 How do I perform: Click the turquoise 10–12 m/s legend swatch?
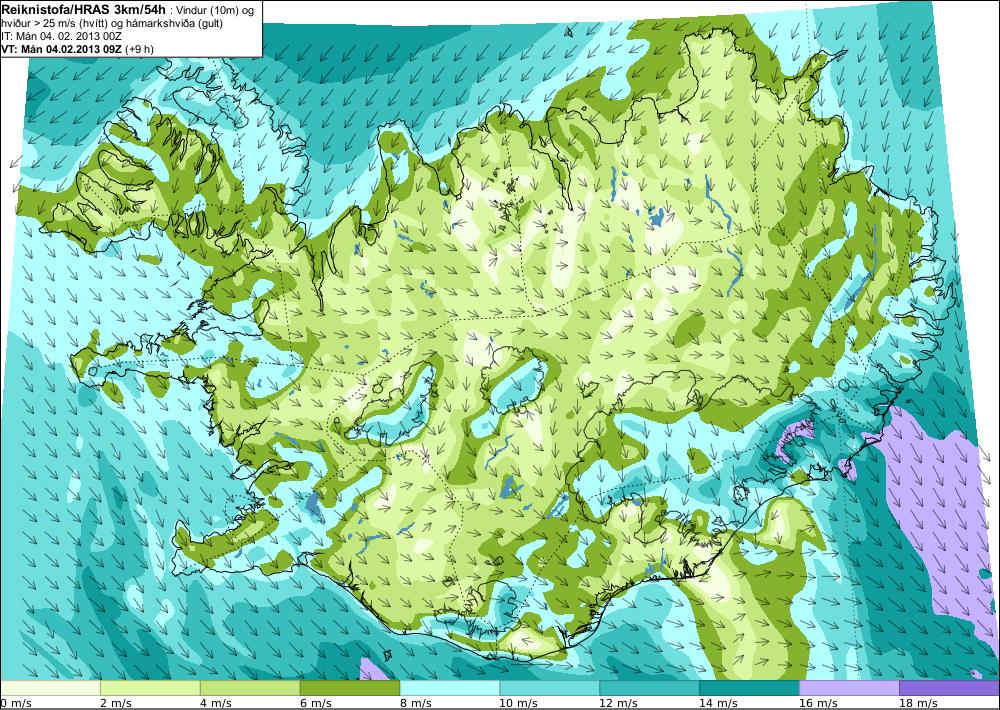point(550,688)
